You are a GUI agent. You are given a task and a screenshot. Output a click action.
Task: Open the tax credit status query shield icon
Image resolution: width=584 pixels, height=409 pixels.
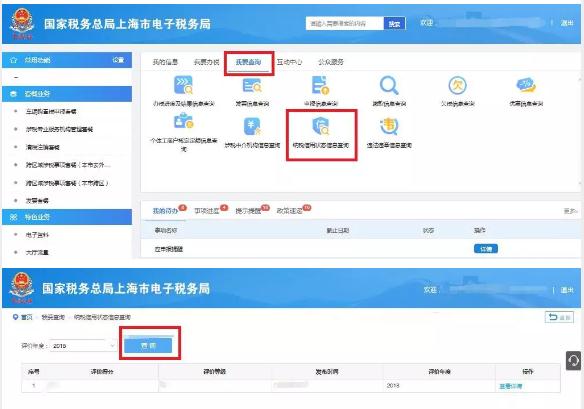tap(320, 125)
